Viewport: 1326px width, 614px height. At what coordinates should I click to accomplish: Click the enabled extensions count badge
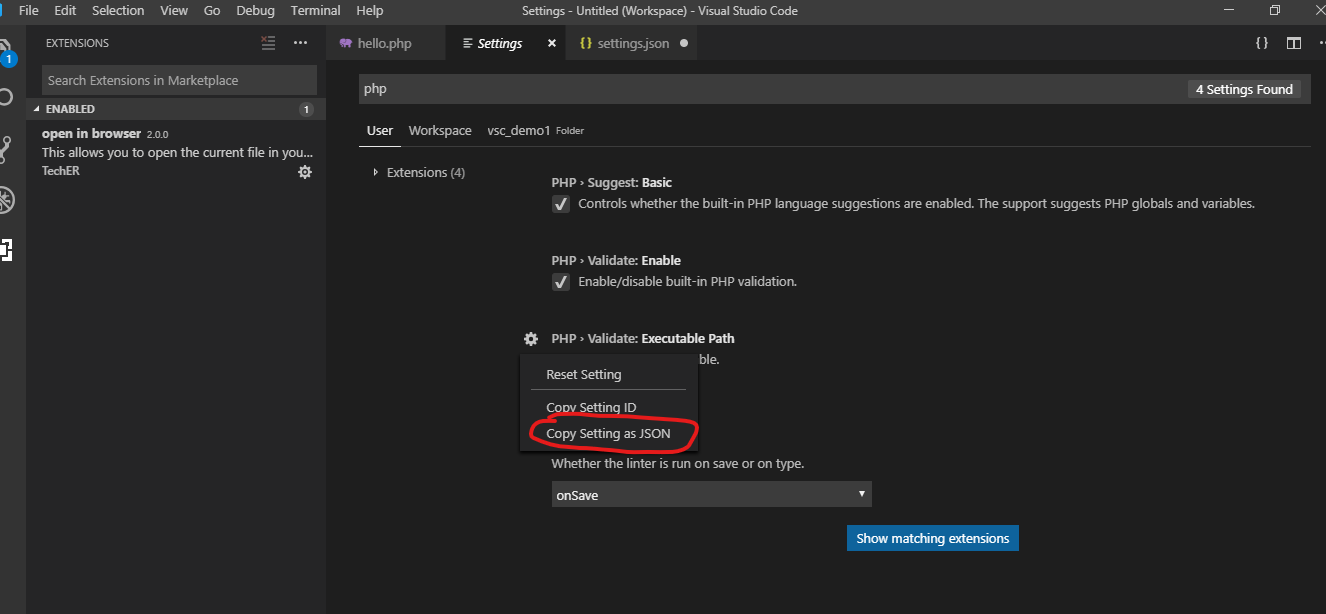pyautogui.click(x=307, y=109)
